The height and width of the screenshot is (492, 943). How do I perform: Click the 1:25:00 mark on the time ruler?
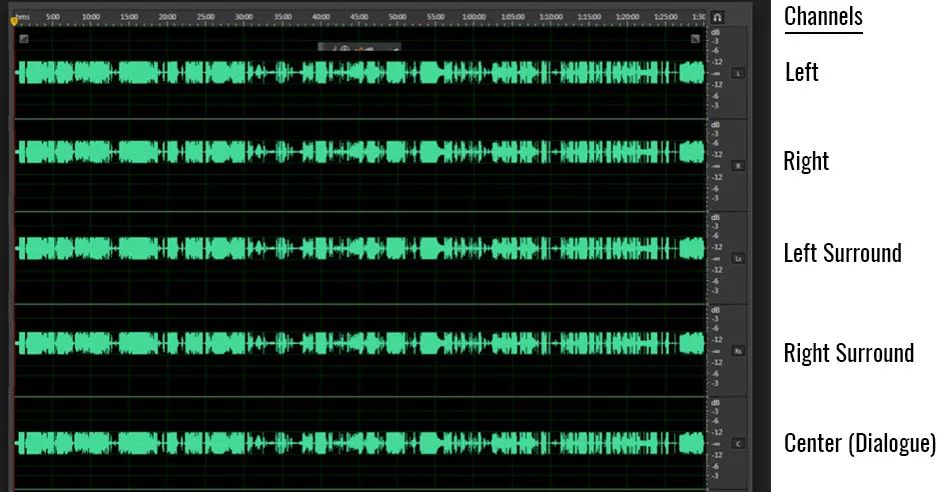point(666,17)
